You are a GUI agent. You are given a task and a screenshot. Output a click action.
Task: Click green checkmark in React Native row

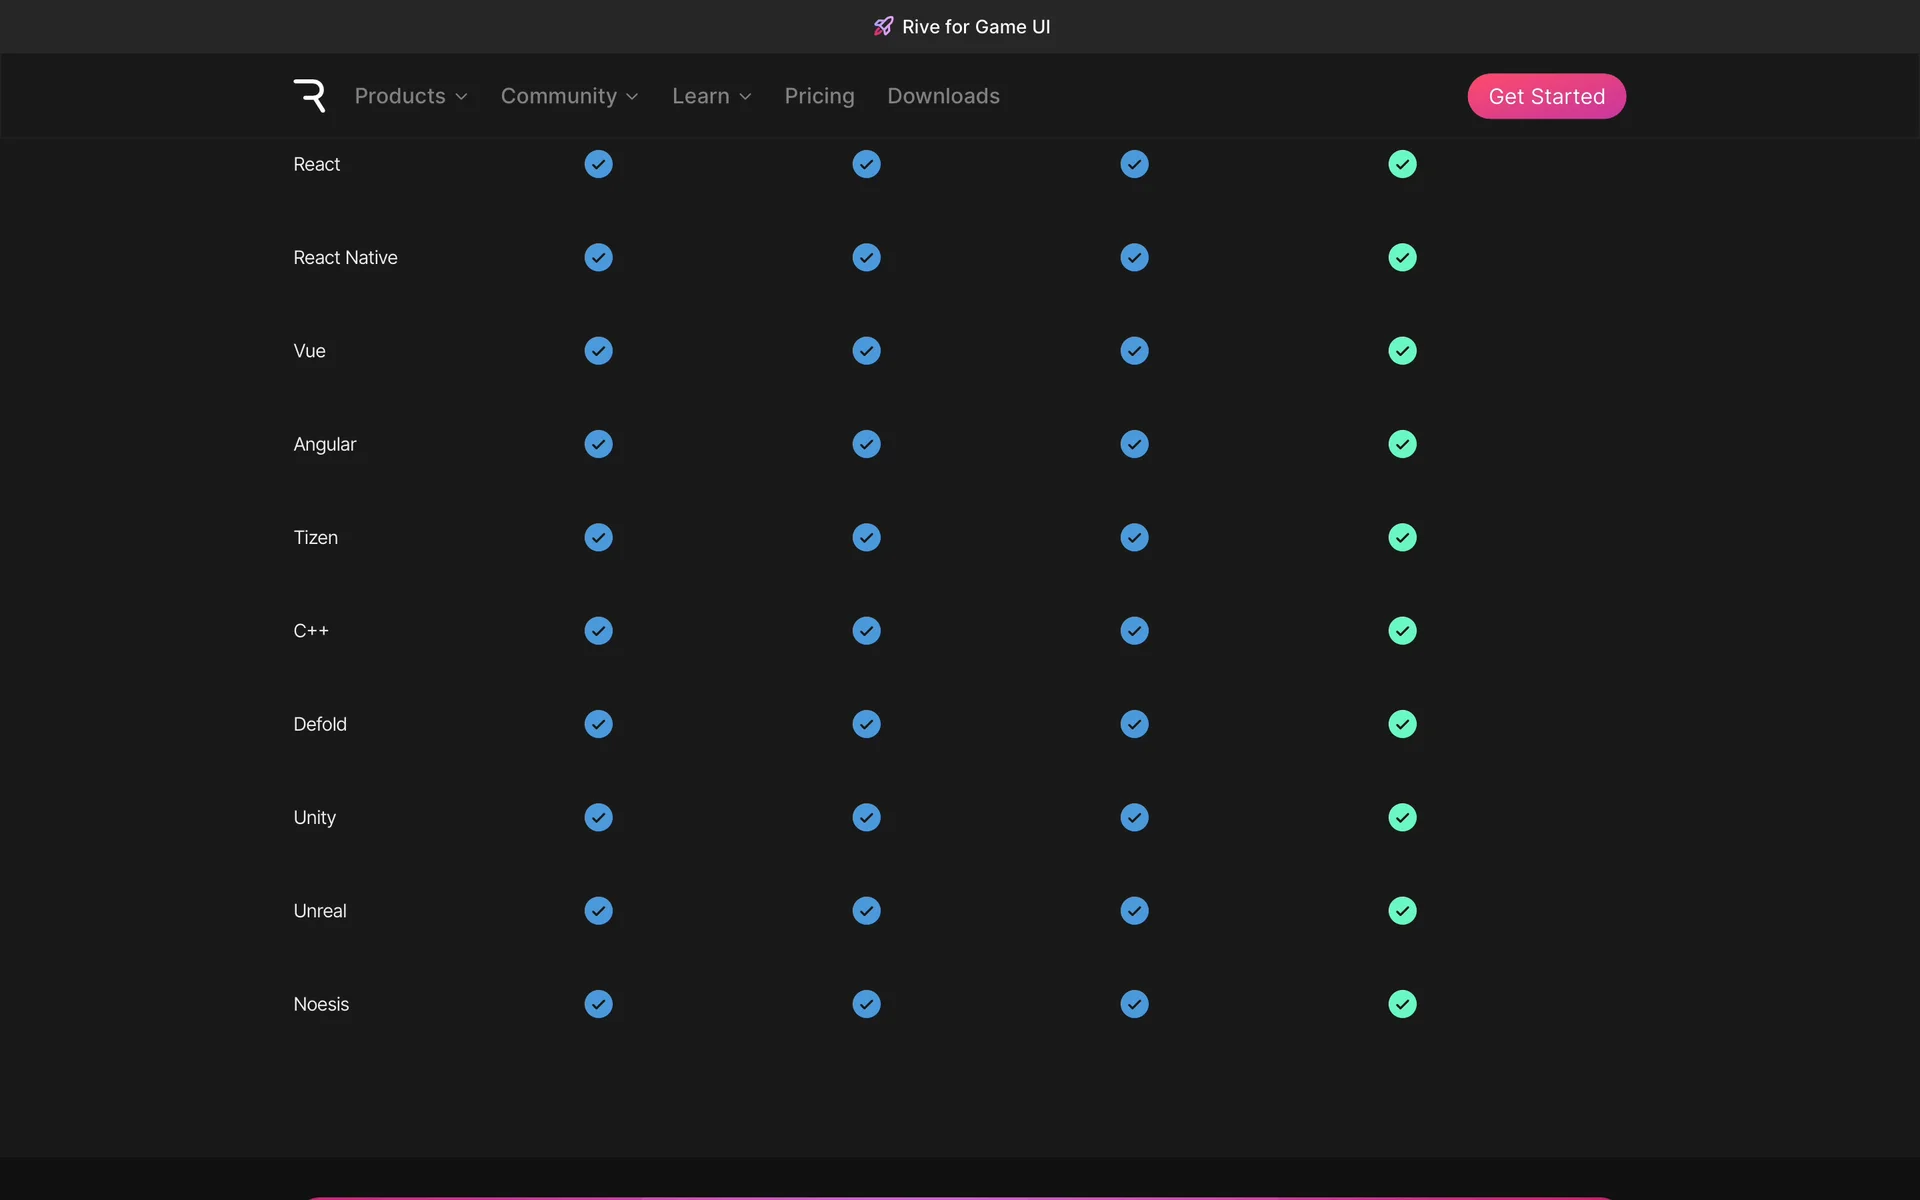tap(1402, 258)
